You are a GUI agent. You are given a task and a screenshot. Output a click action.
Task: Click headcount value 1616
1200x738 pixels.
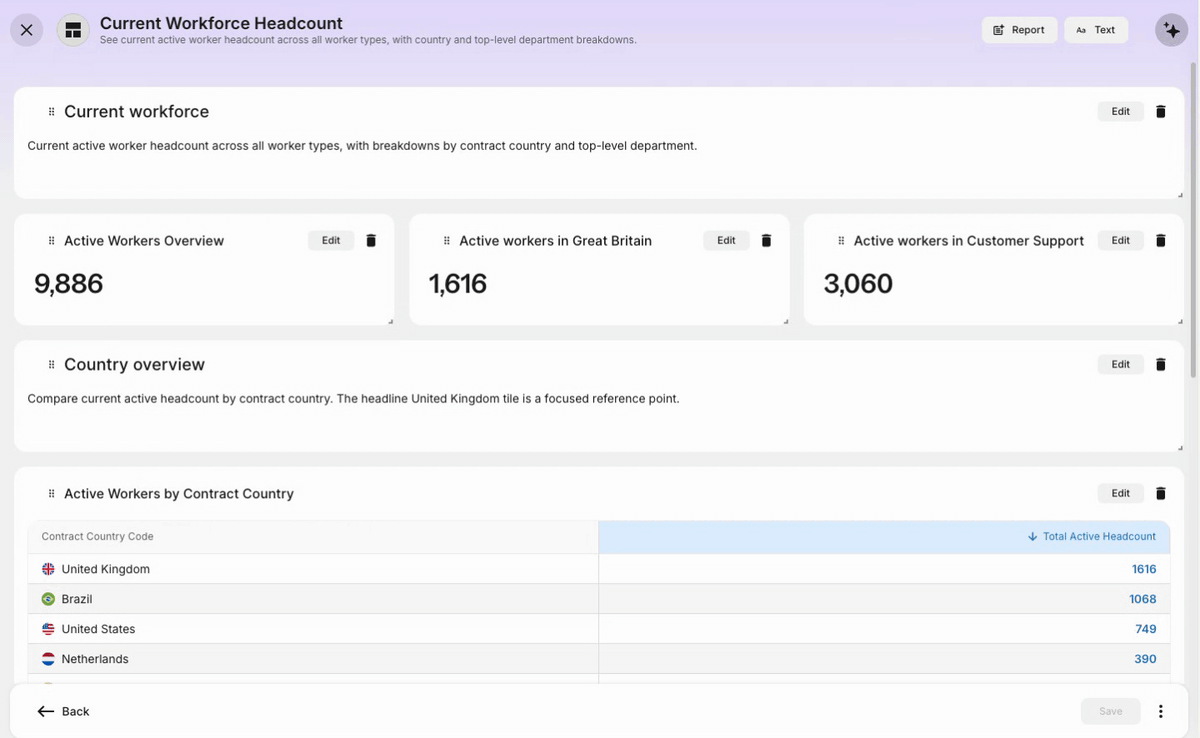(x=1144, y=569)
